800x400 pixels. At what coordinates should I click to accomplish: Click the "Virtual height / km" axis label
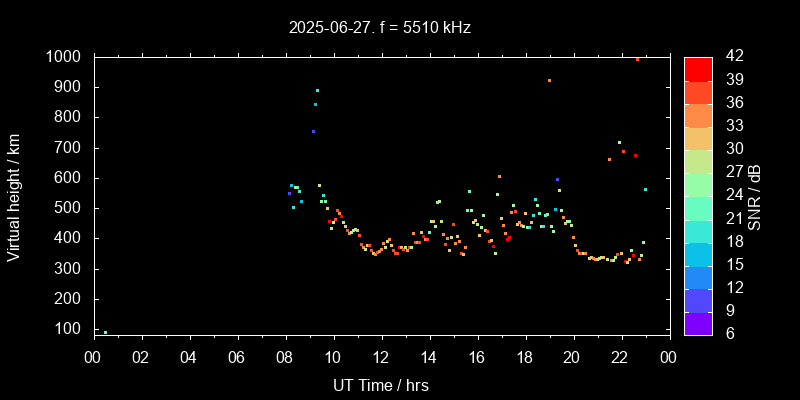click(14, 195)
